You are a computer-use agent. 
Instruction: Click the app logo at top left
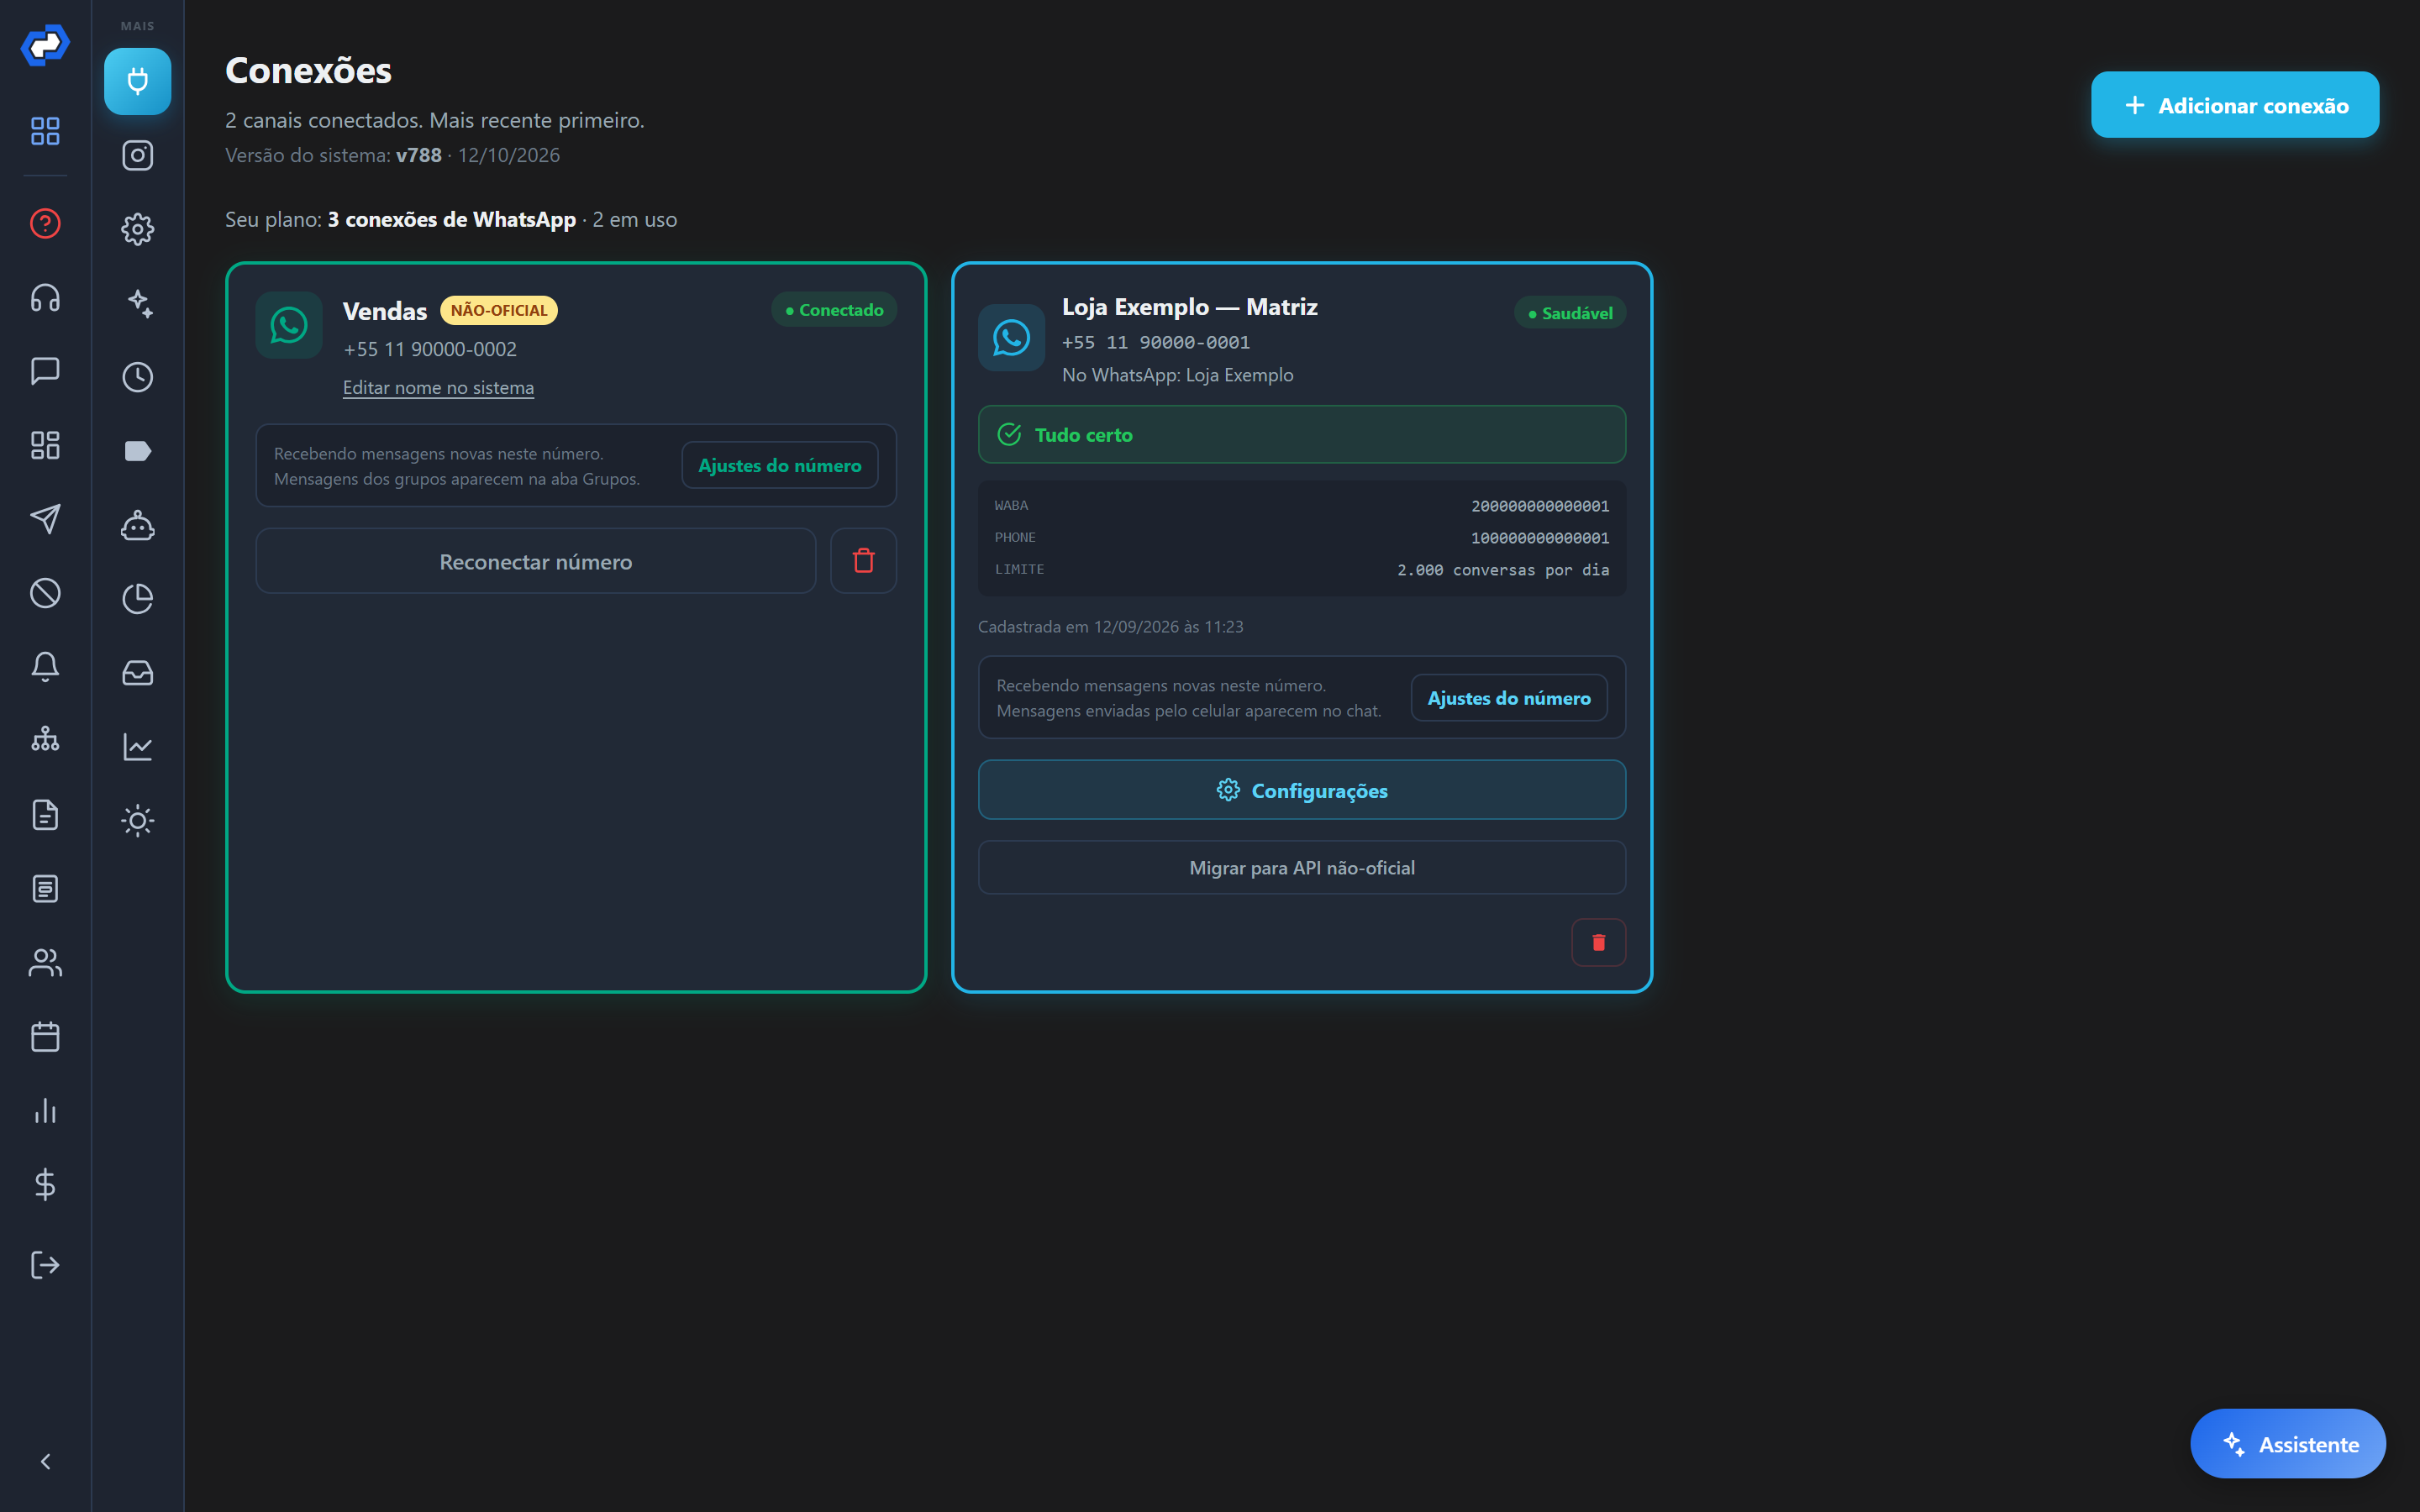pyautogui.click(x=45, y=45)
